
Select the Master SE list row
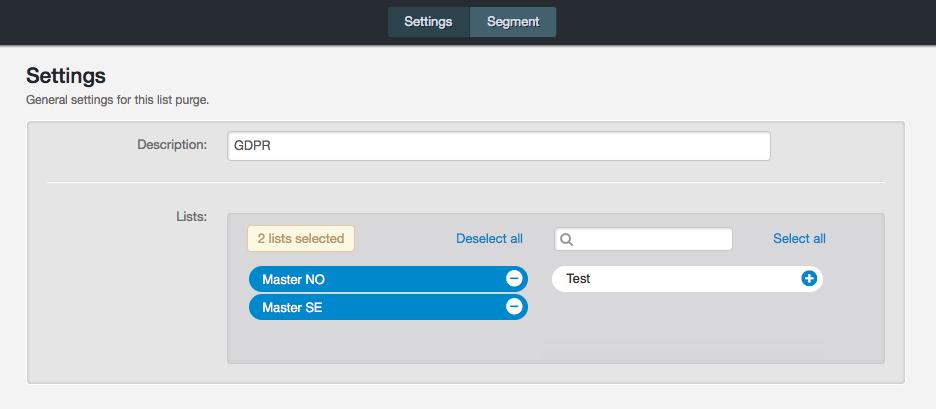[370, 307]
